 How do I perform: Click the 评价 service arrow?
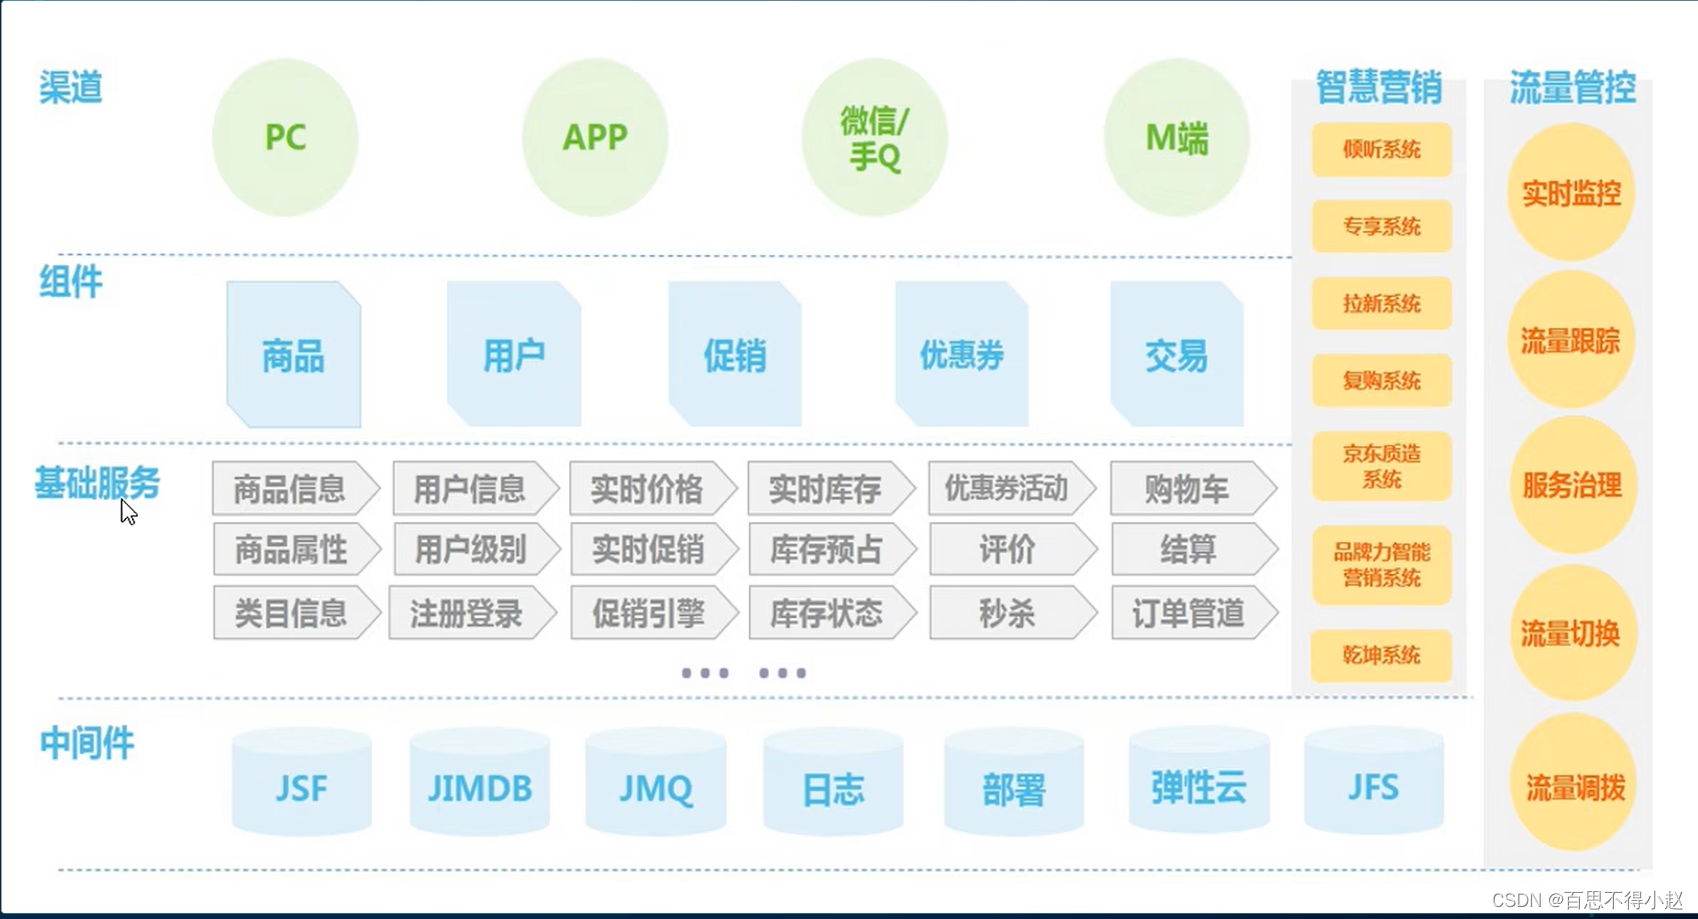tap(1014, 549)
